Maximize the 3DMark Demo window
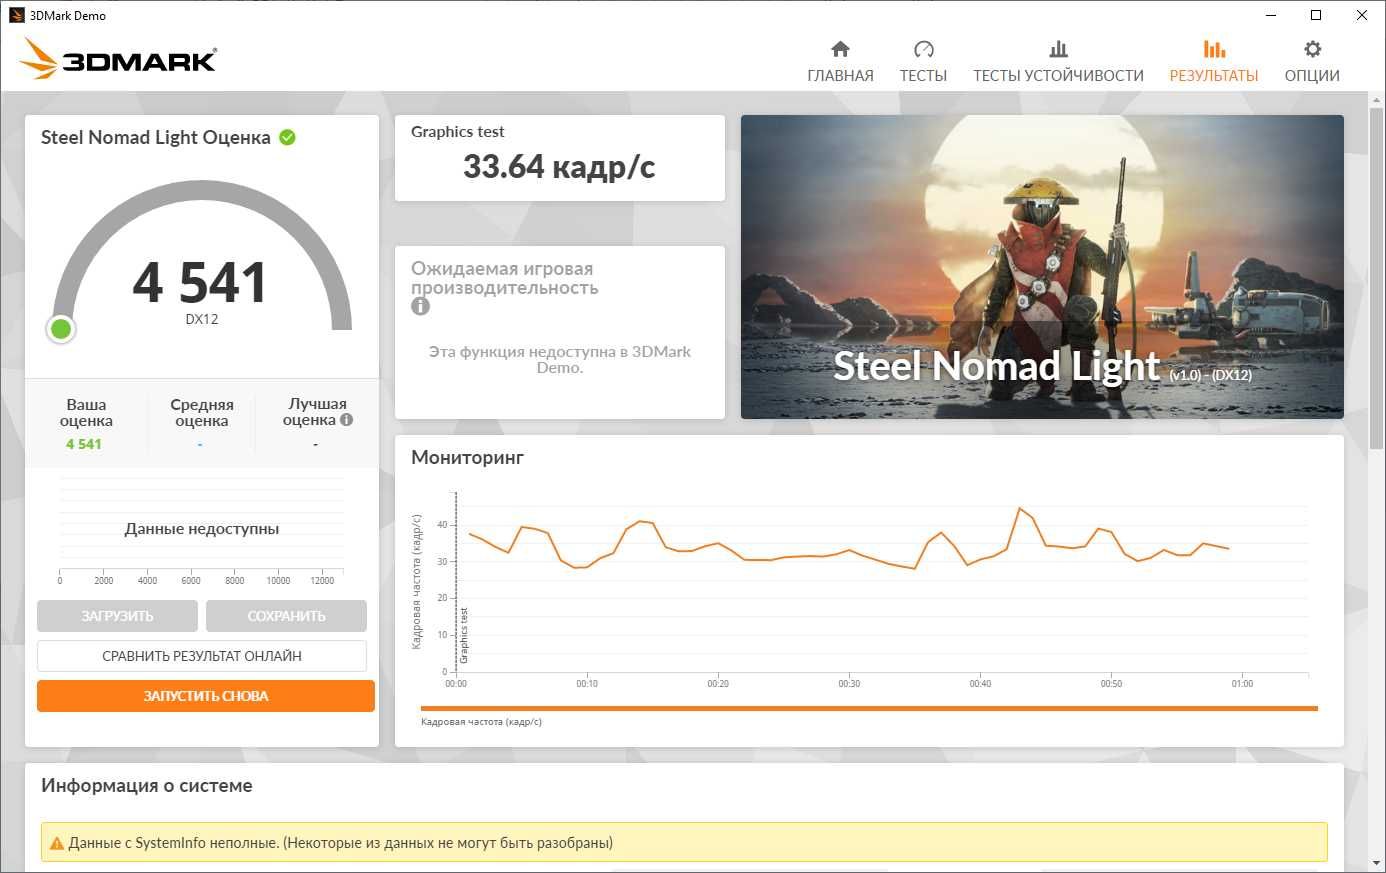The height and width of the screenshot is (873, 1386). (x=1316, y=15)
